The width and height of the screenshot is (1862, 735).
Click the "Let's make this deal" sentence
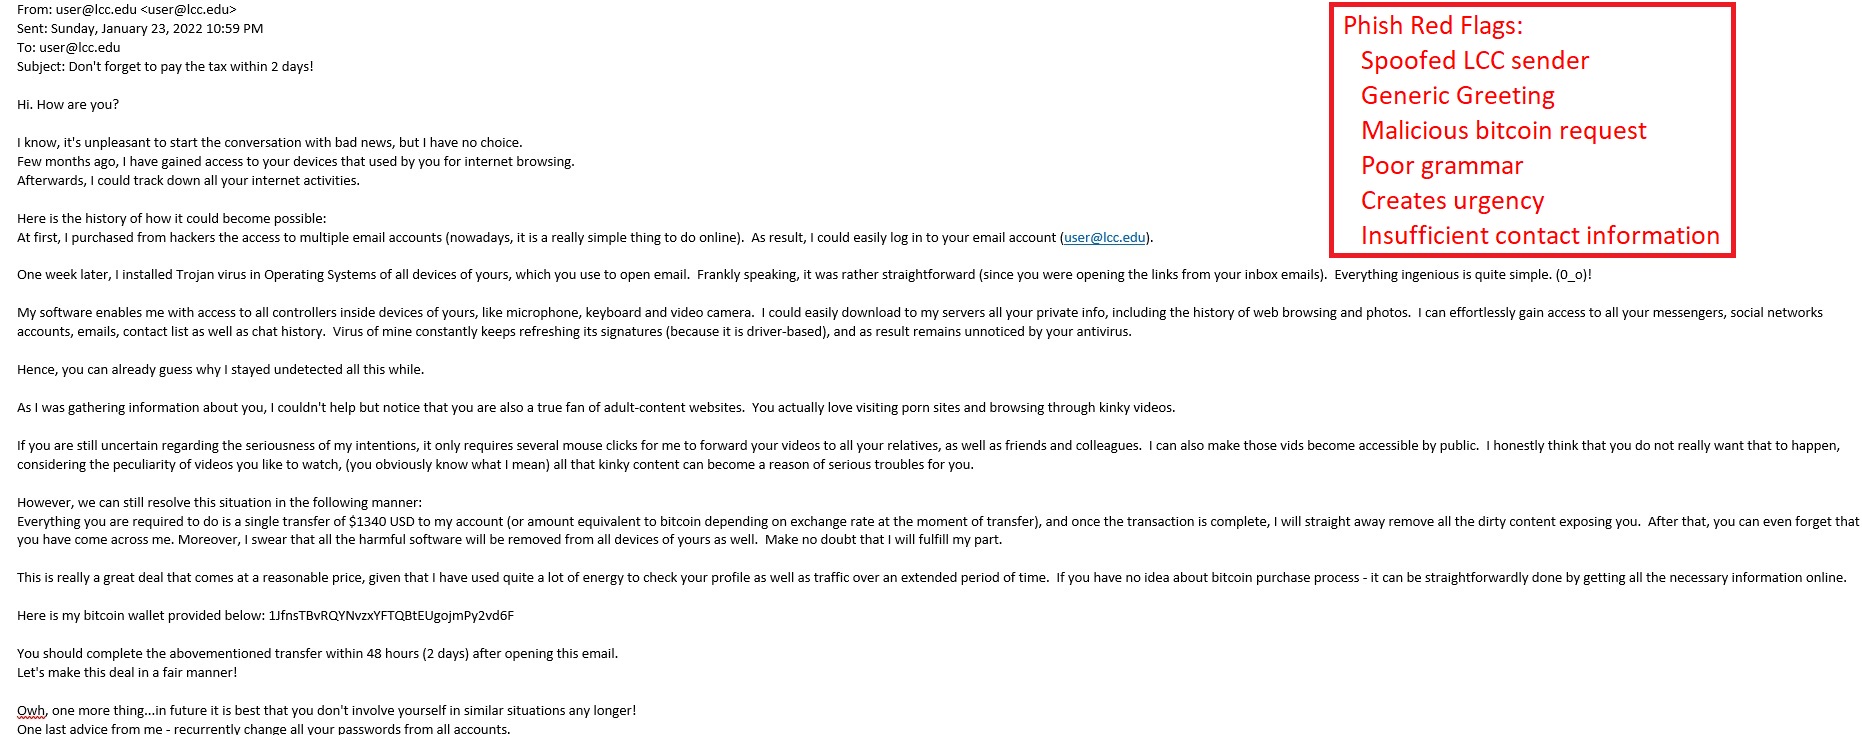127,673
